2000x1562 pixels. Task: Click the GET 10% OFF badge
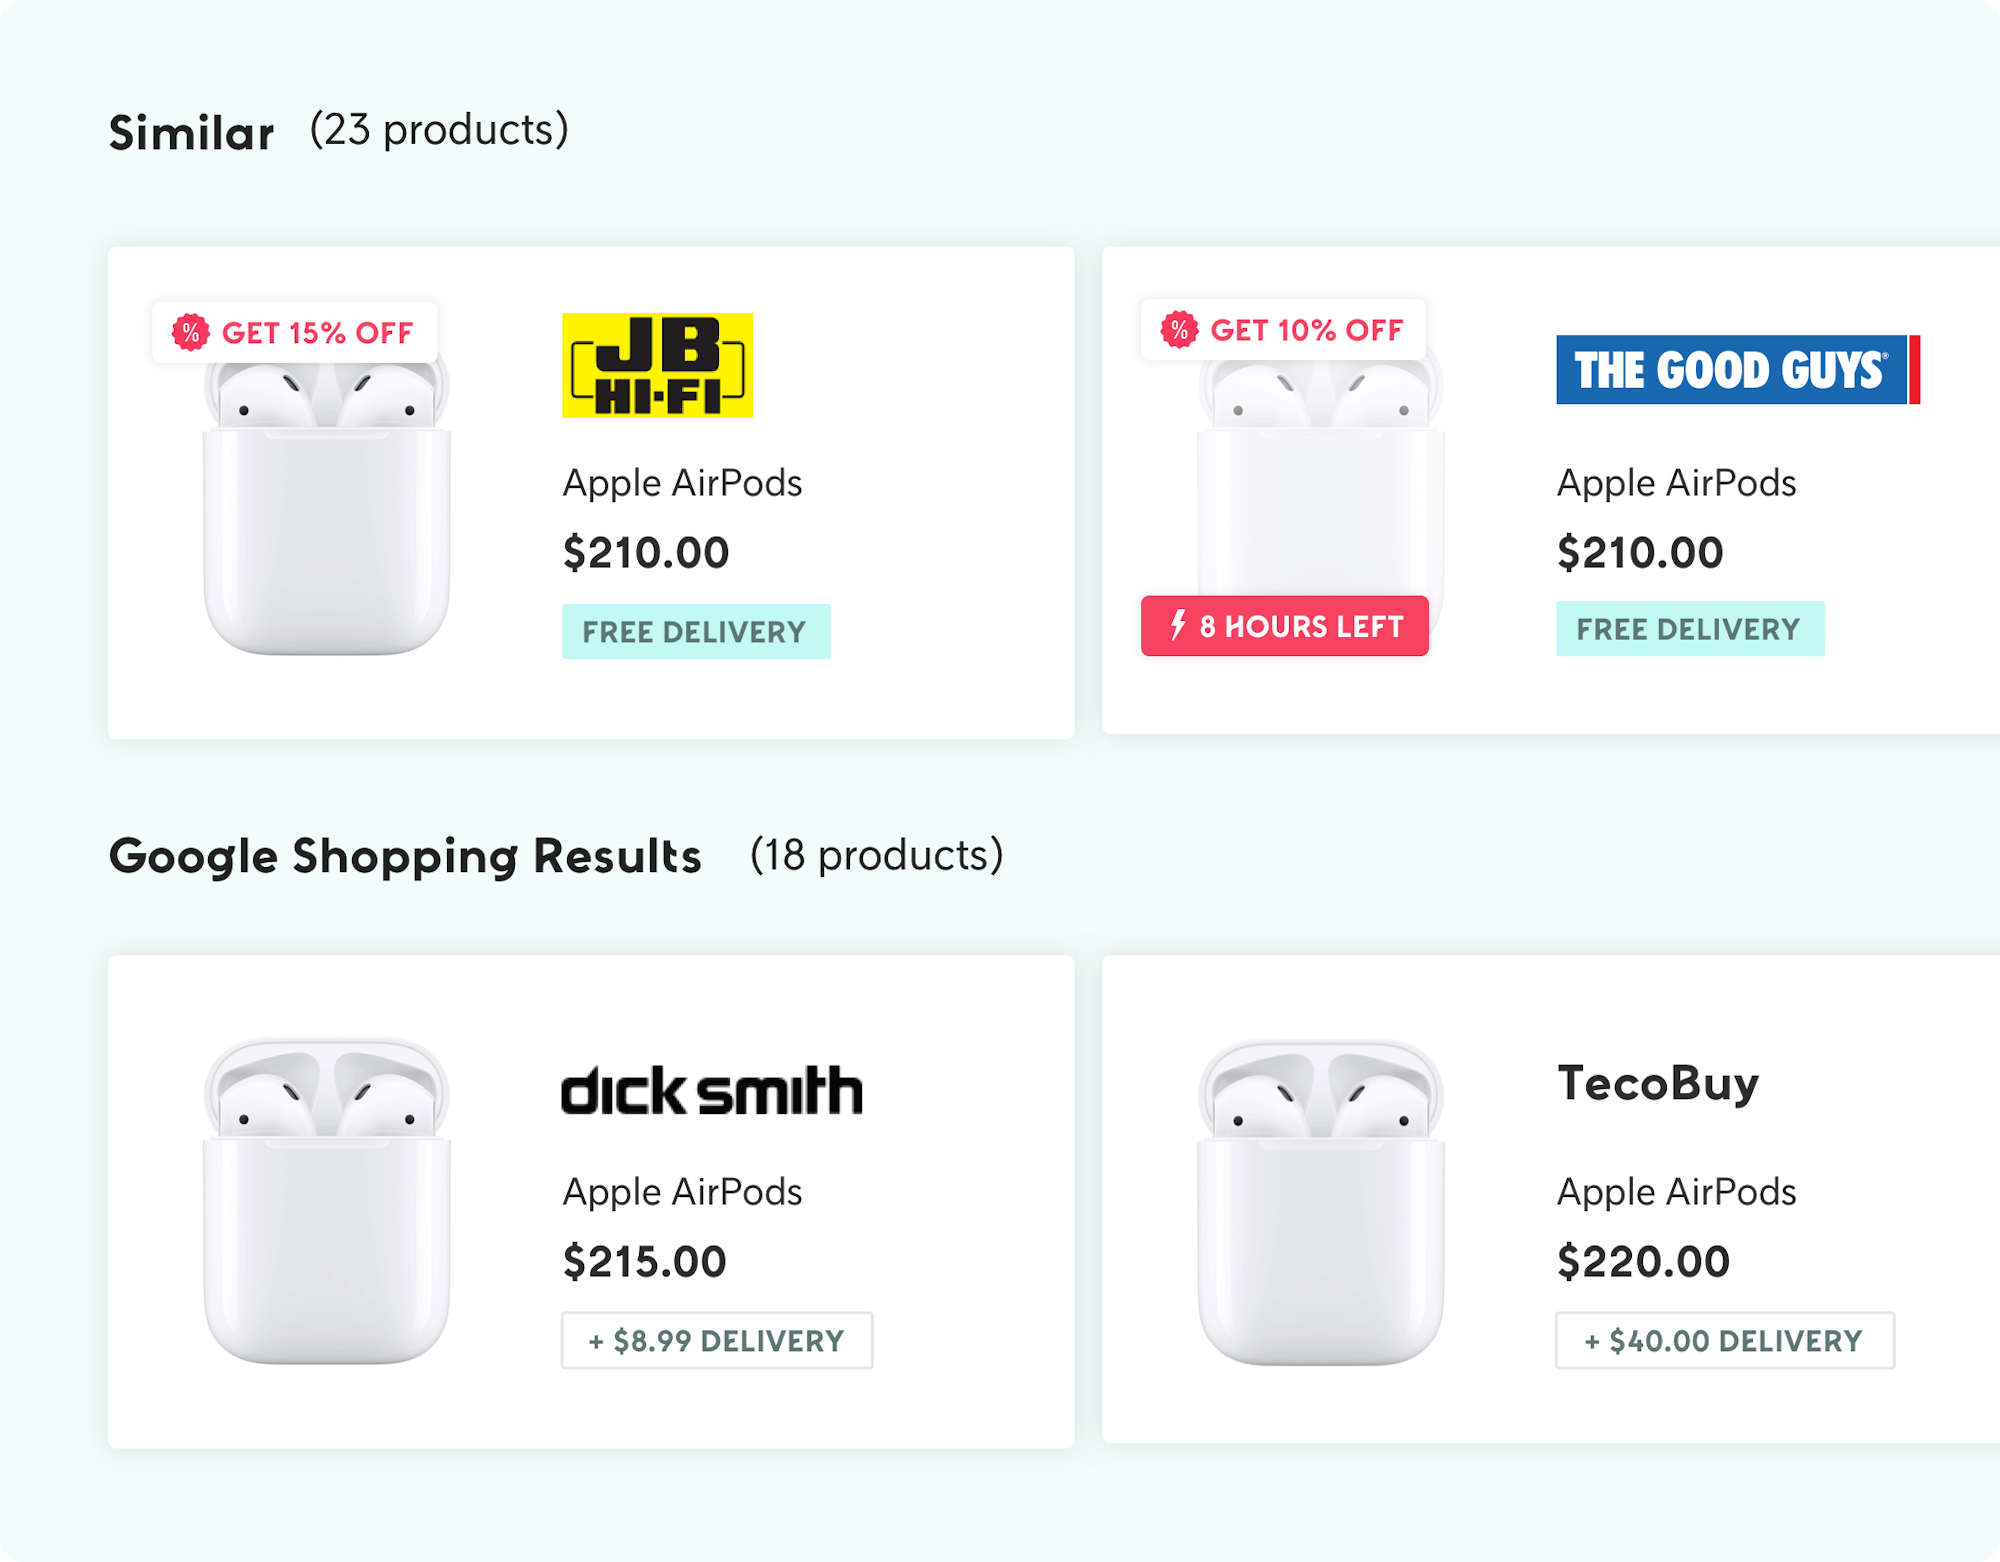pos(1283,329)
